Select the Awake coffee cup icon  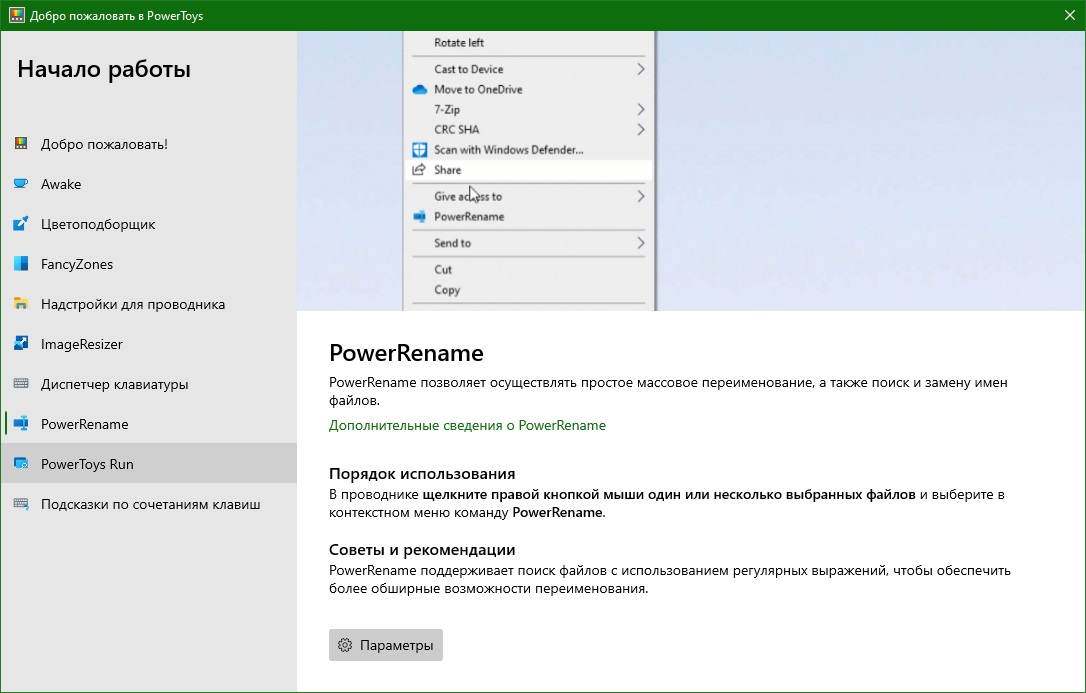tap(22, 184)
